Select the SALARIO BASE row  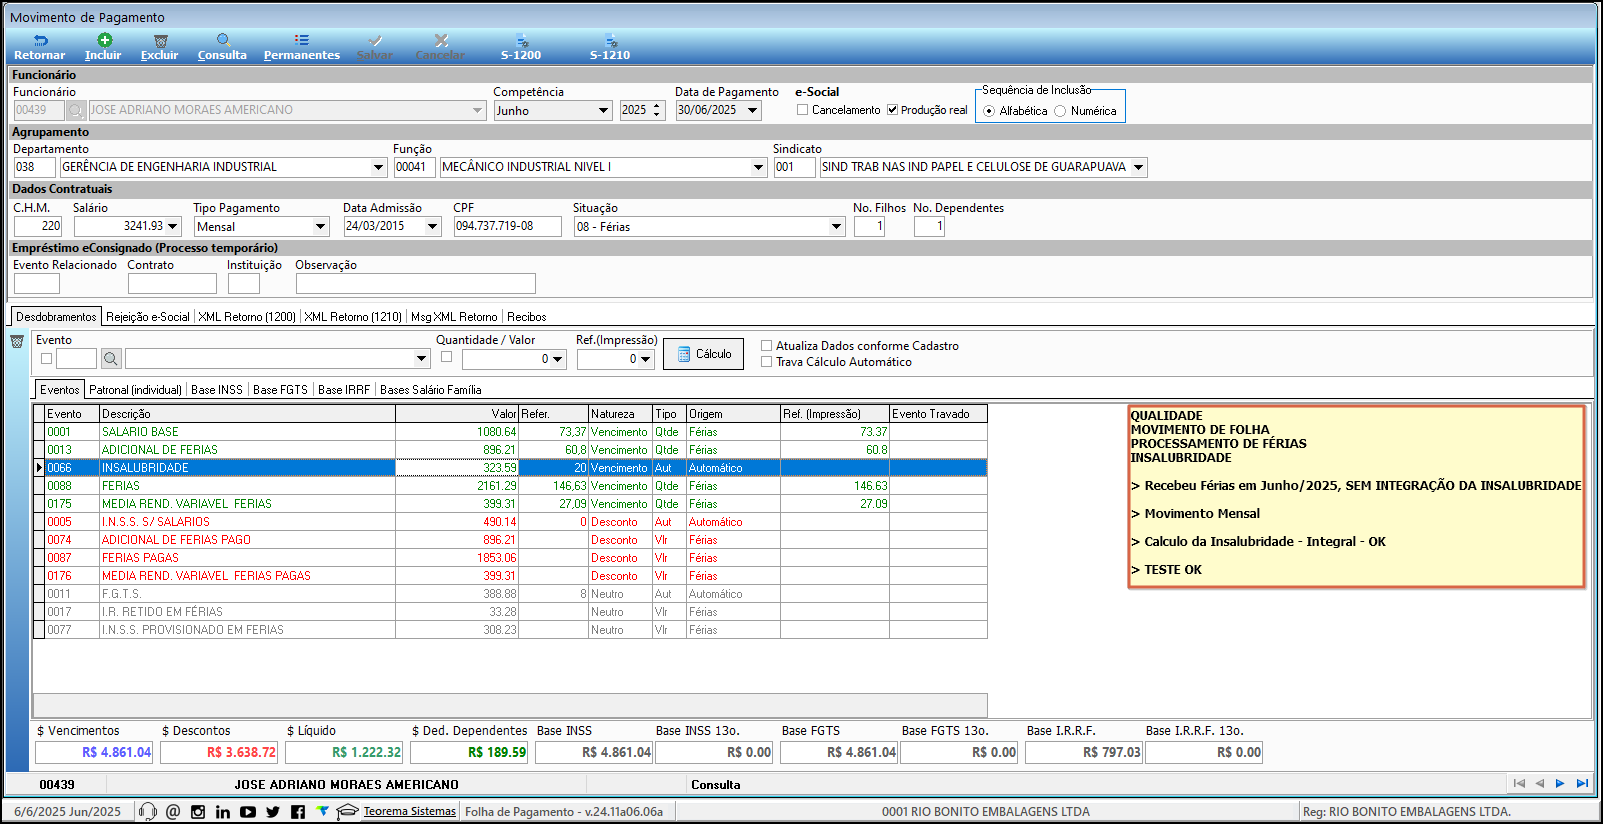click(x=510, y=432)
